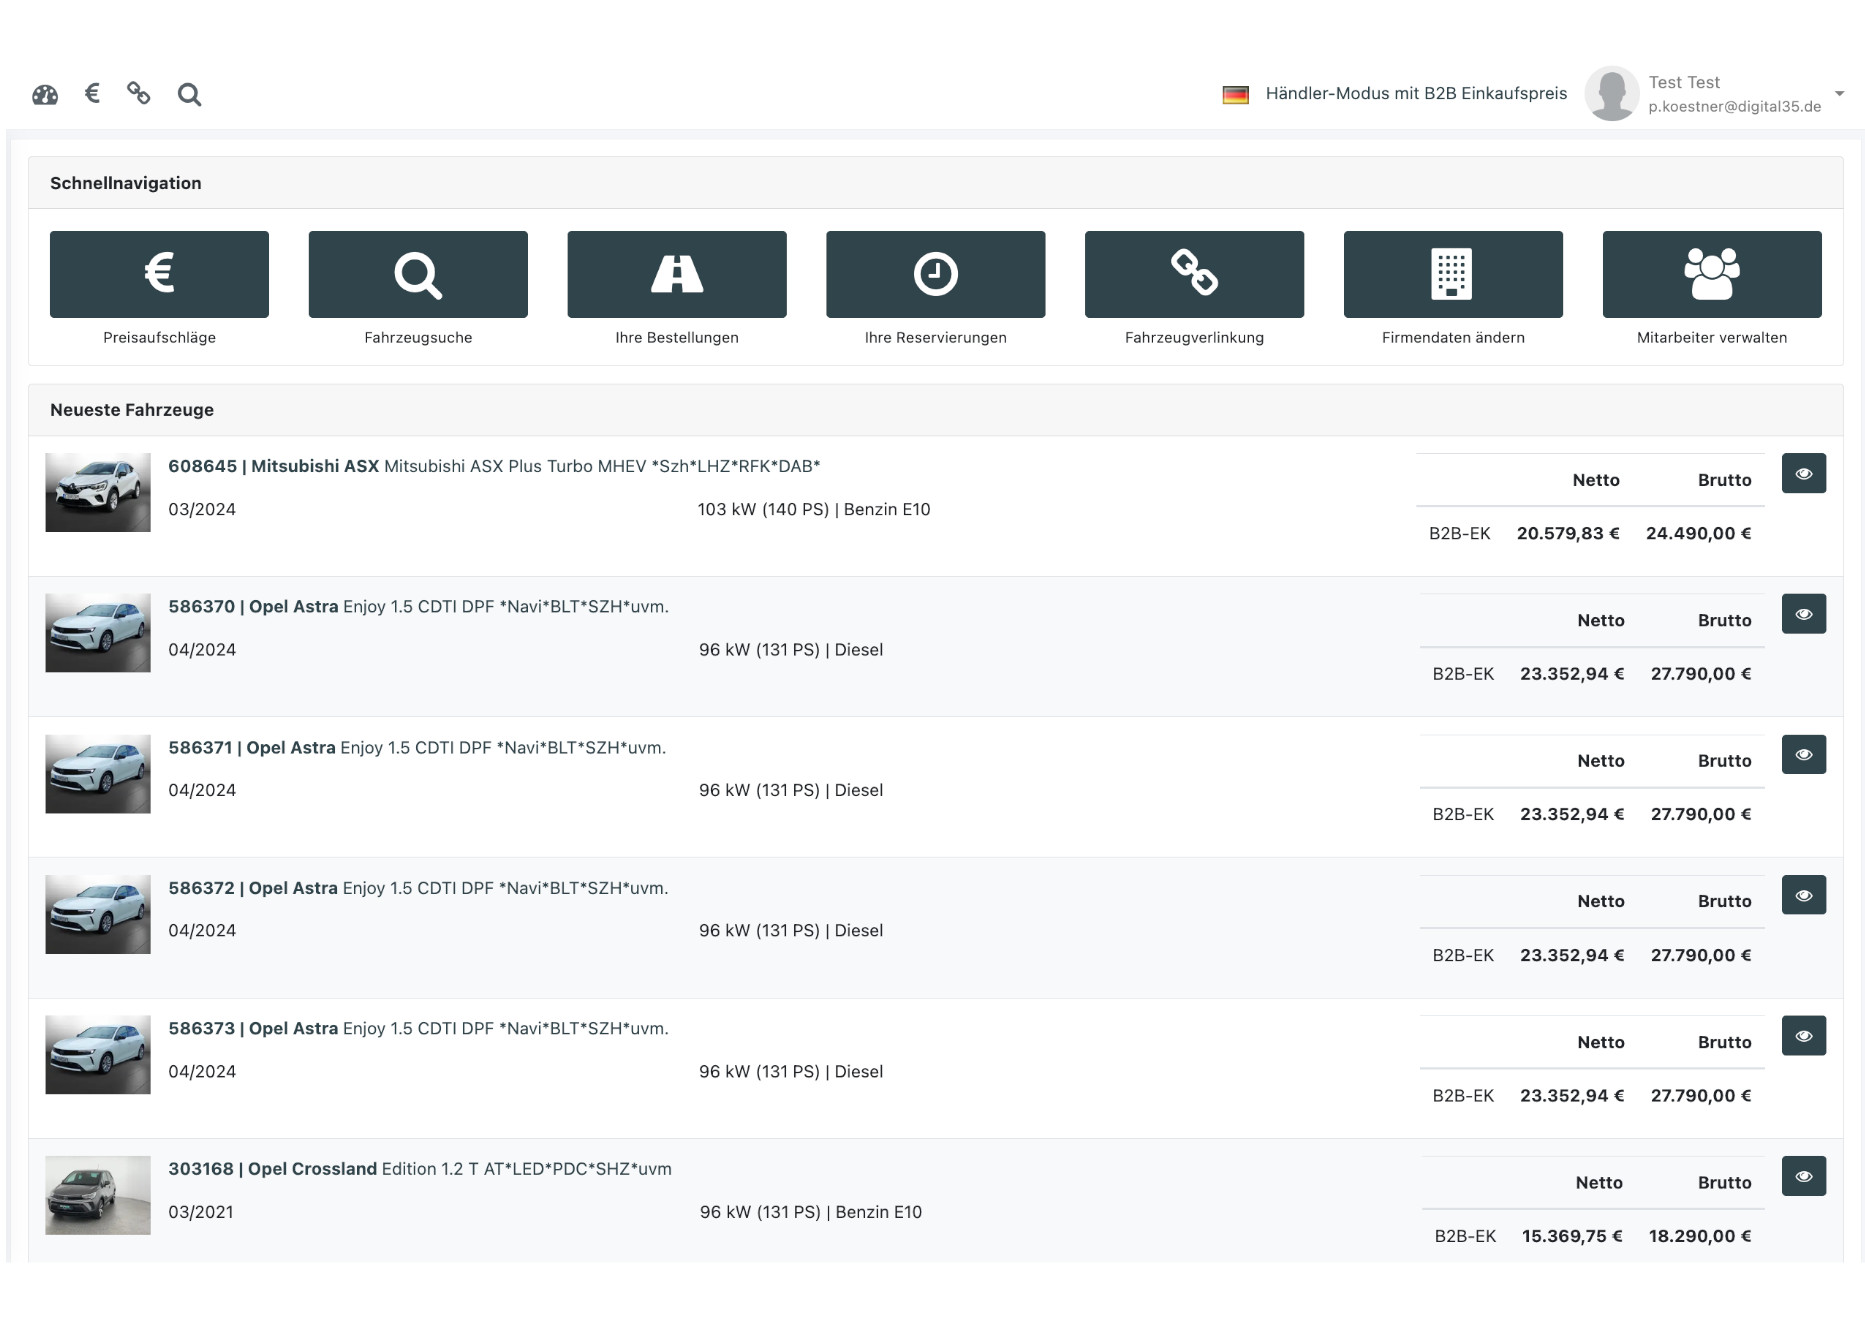This screenshot has height=1344, width=1865.
Task: Click eye button for Opel Astra 586370
Action: point(1803,614)
